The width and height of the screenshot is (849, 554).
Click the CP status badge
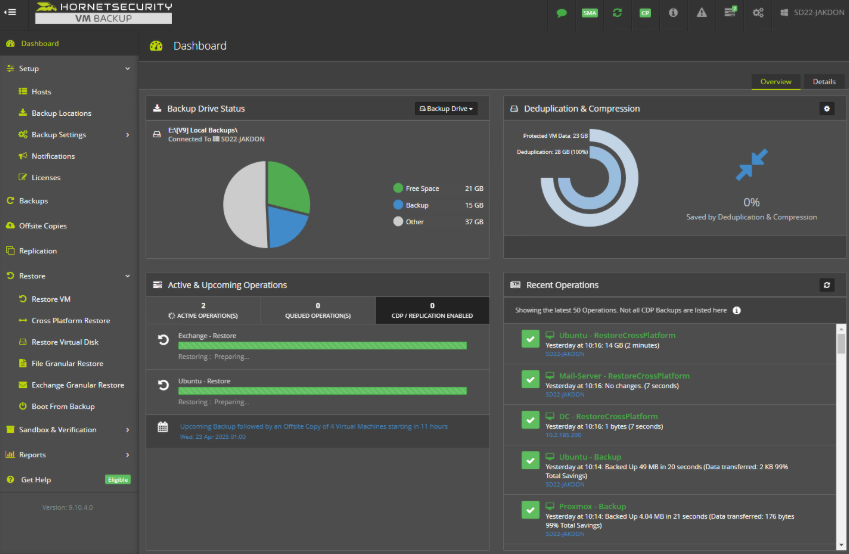(645, 13)
